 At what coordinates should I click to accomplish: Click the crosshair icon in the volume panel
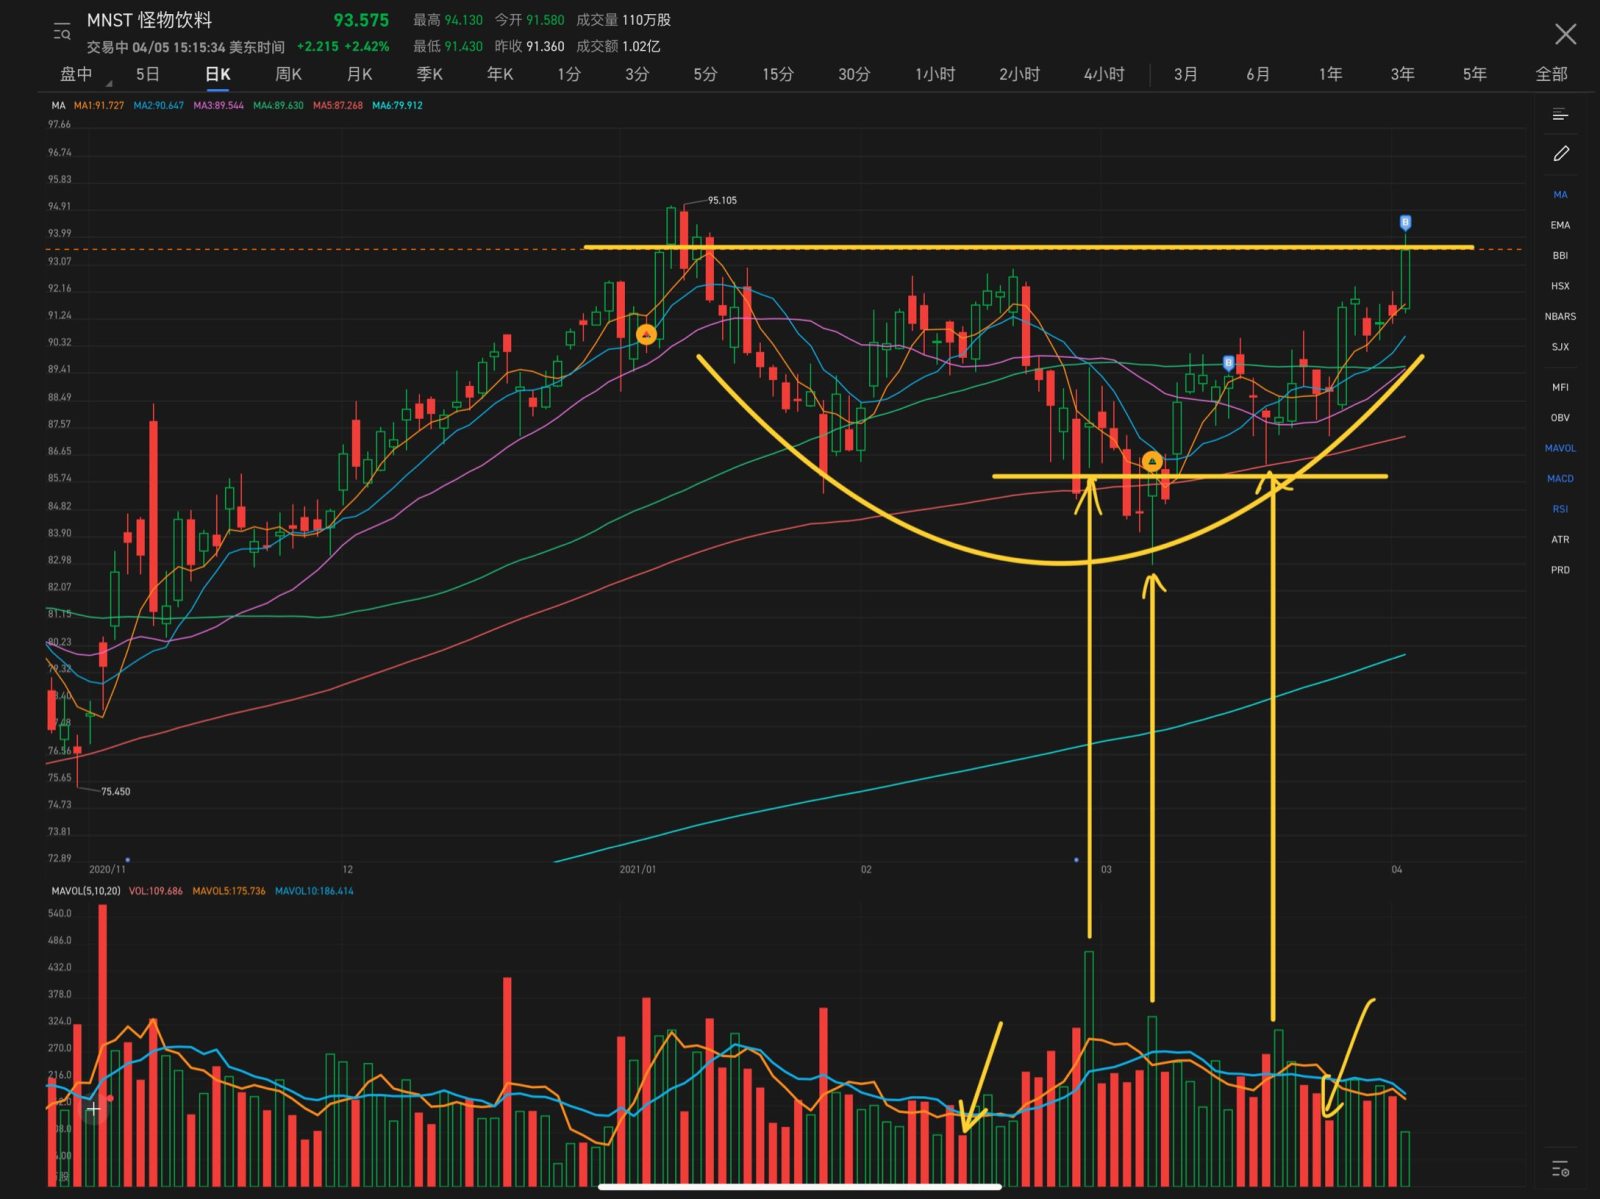[93, 1108]
